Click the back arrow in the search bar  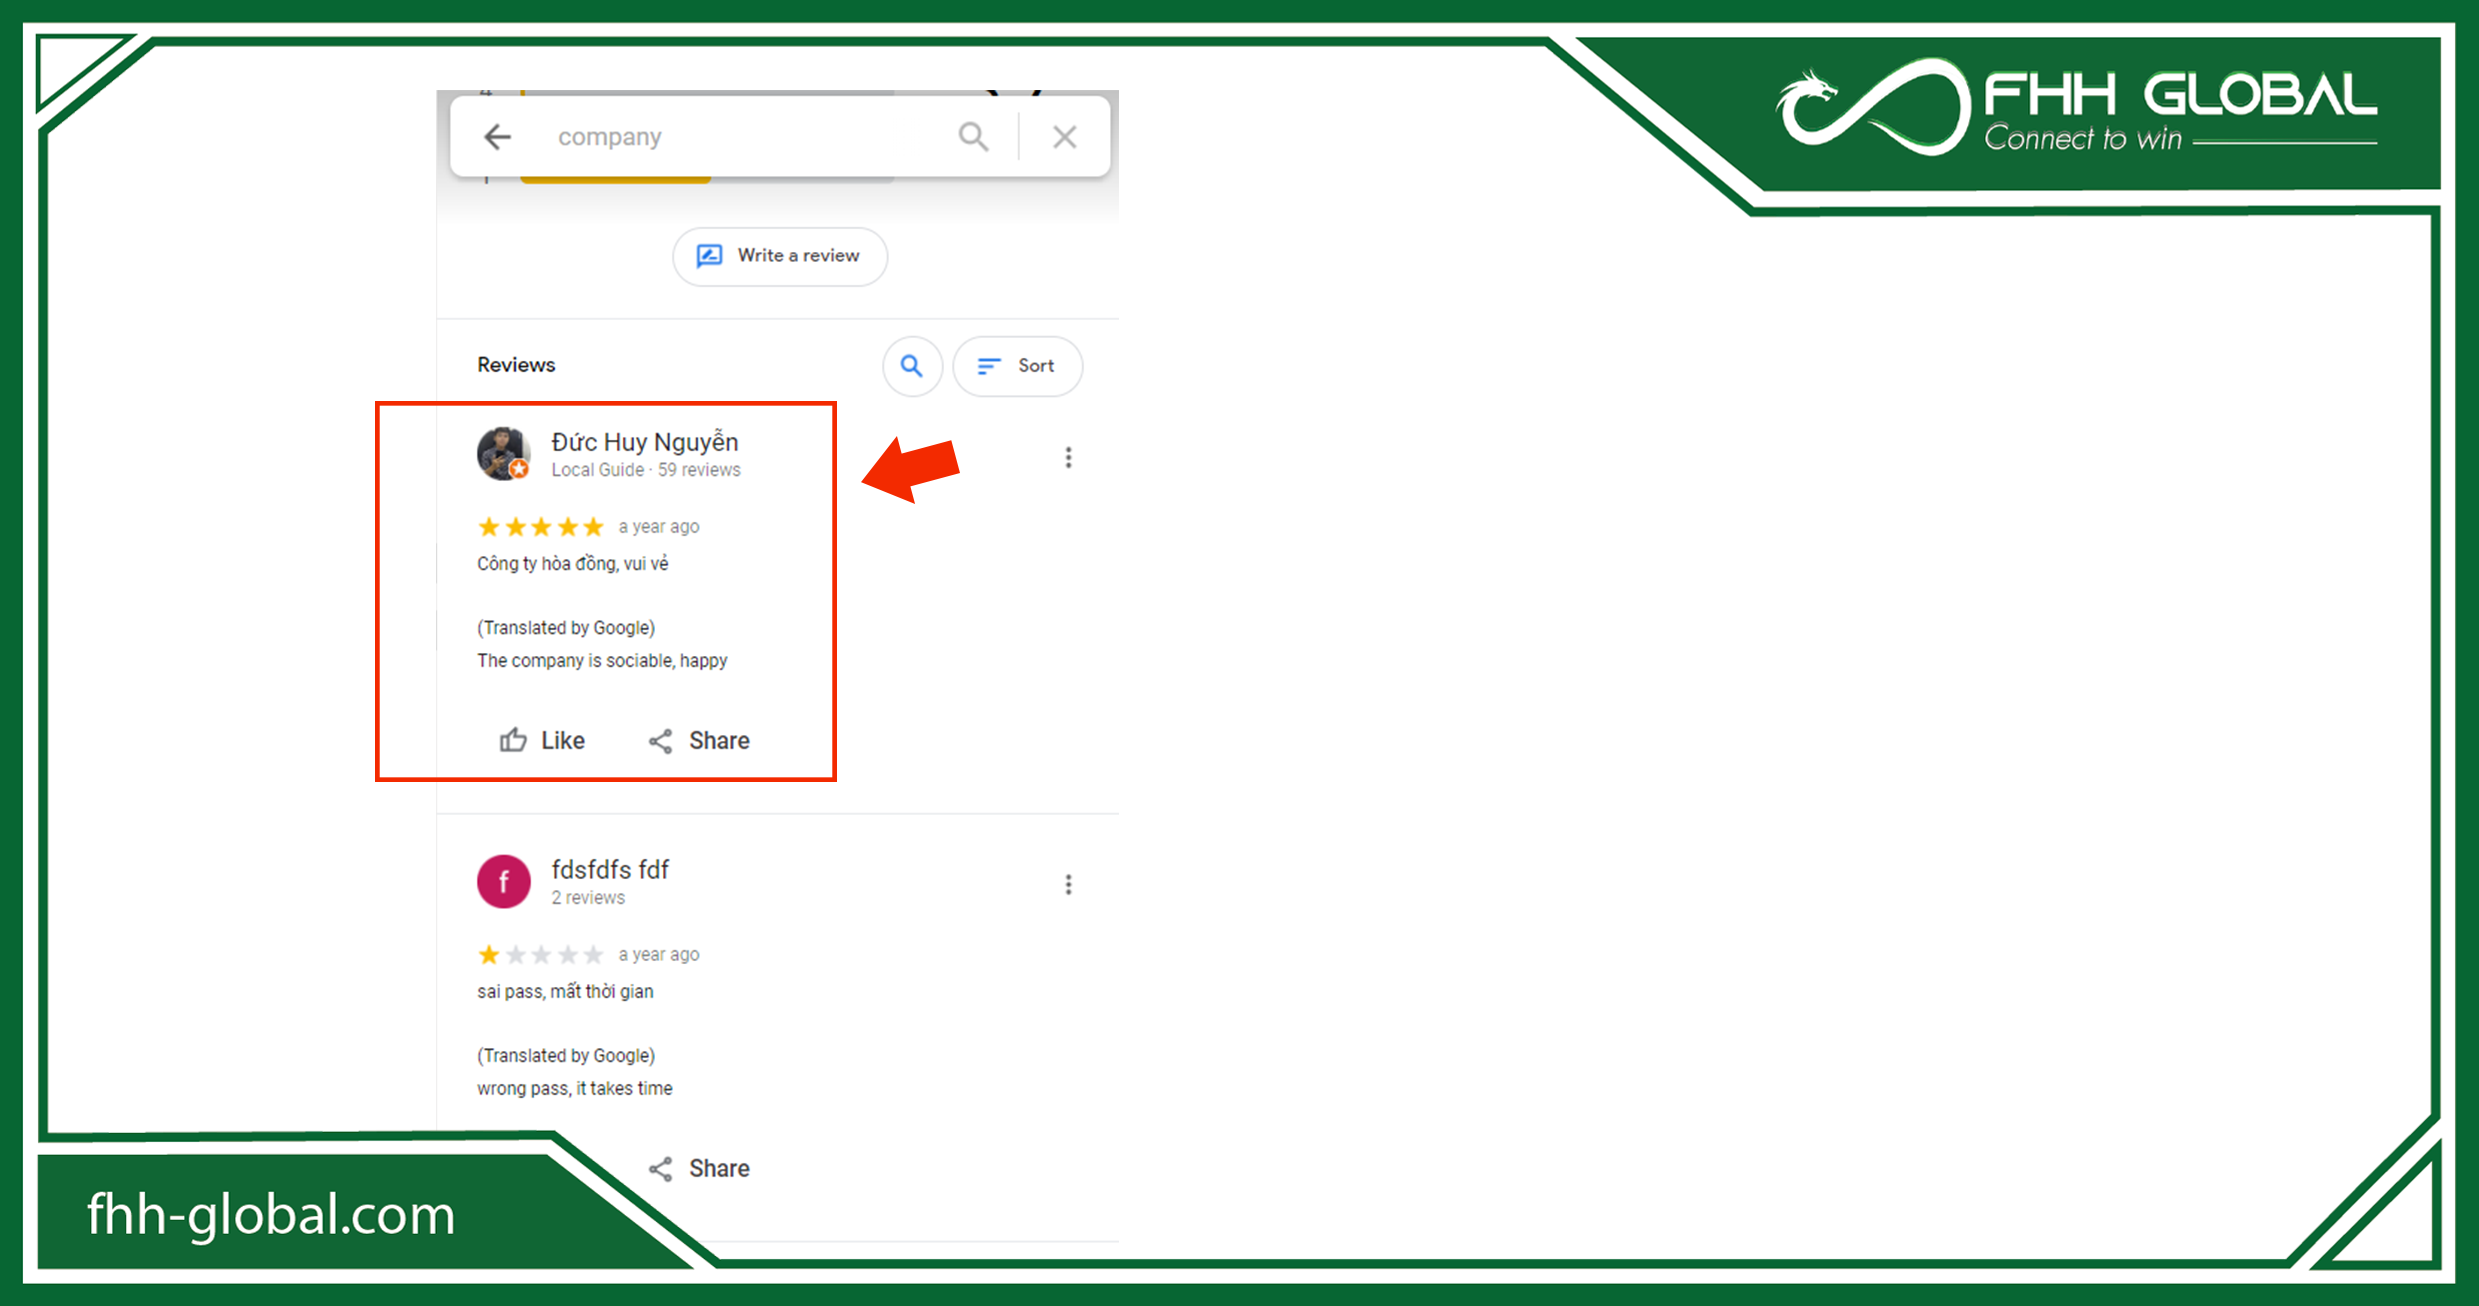coord(497,136)
